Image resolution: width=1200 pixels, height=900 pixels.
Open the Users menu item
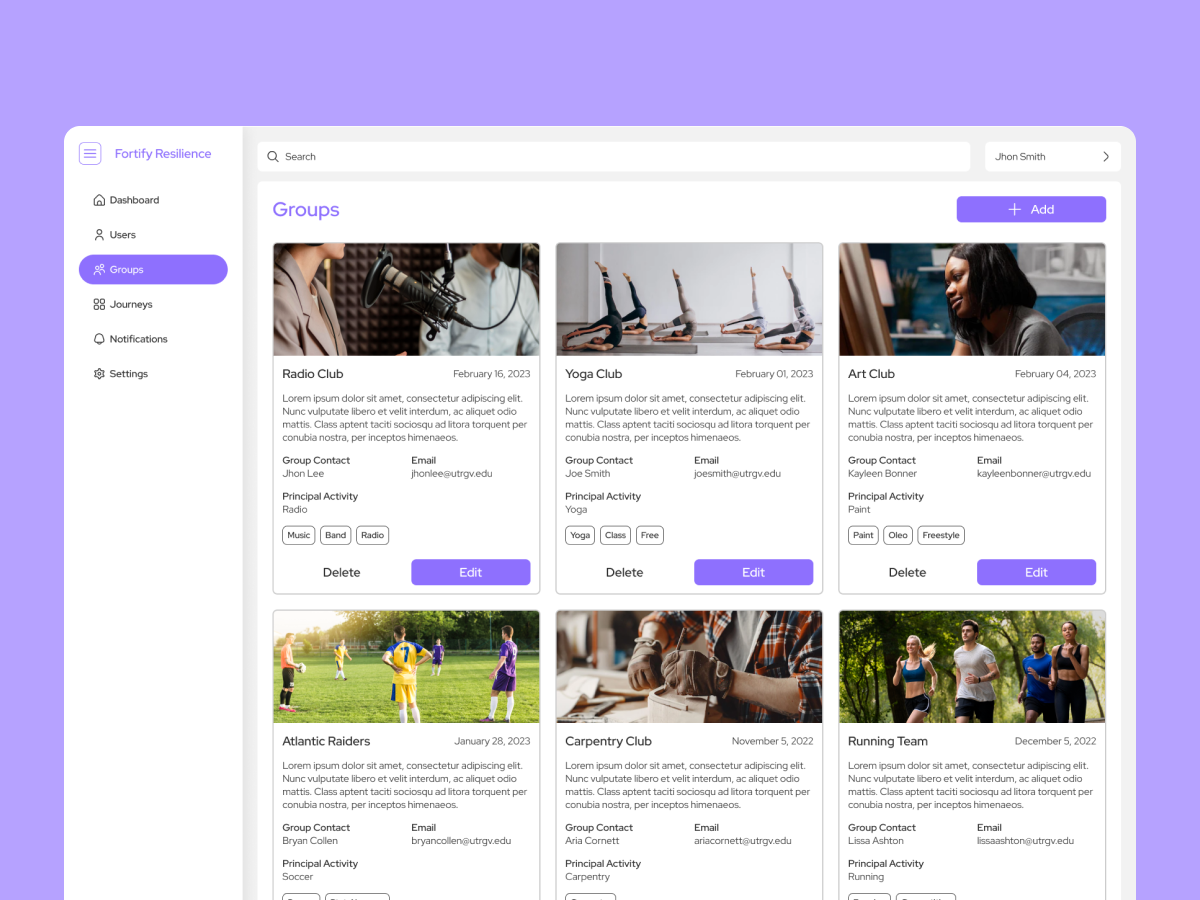[153, 235]
